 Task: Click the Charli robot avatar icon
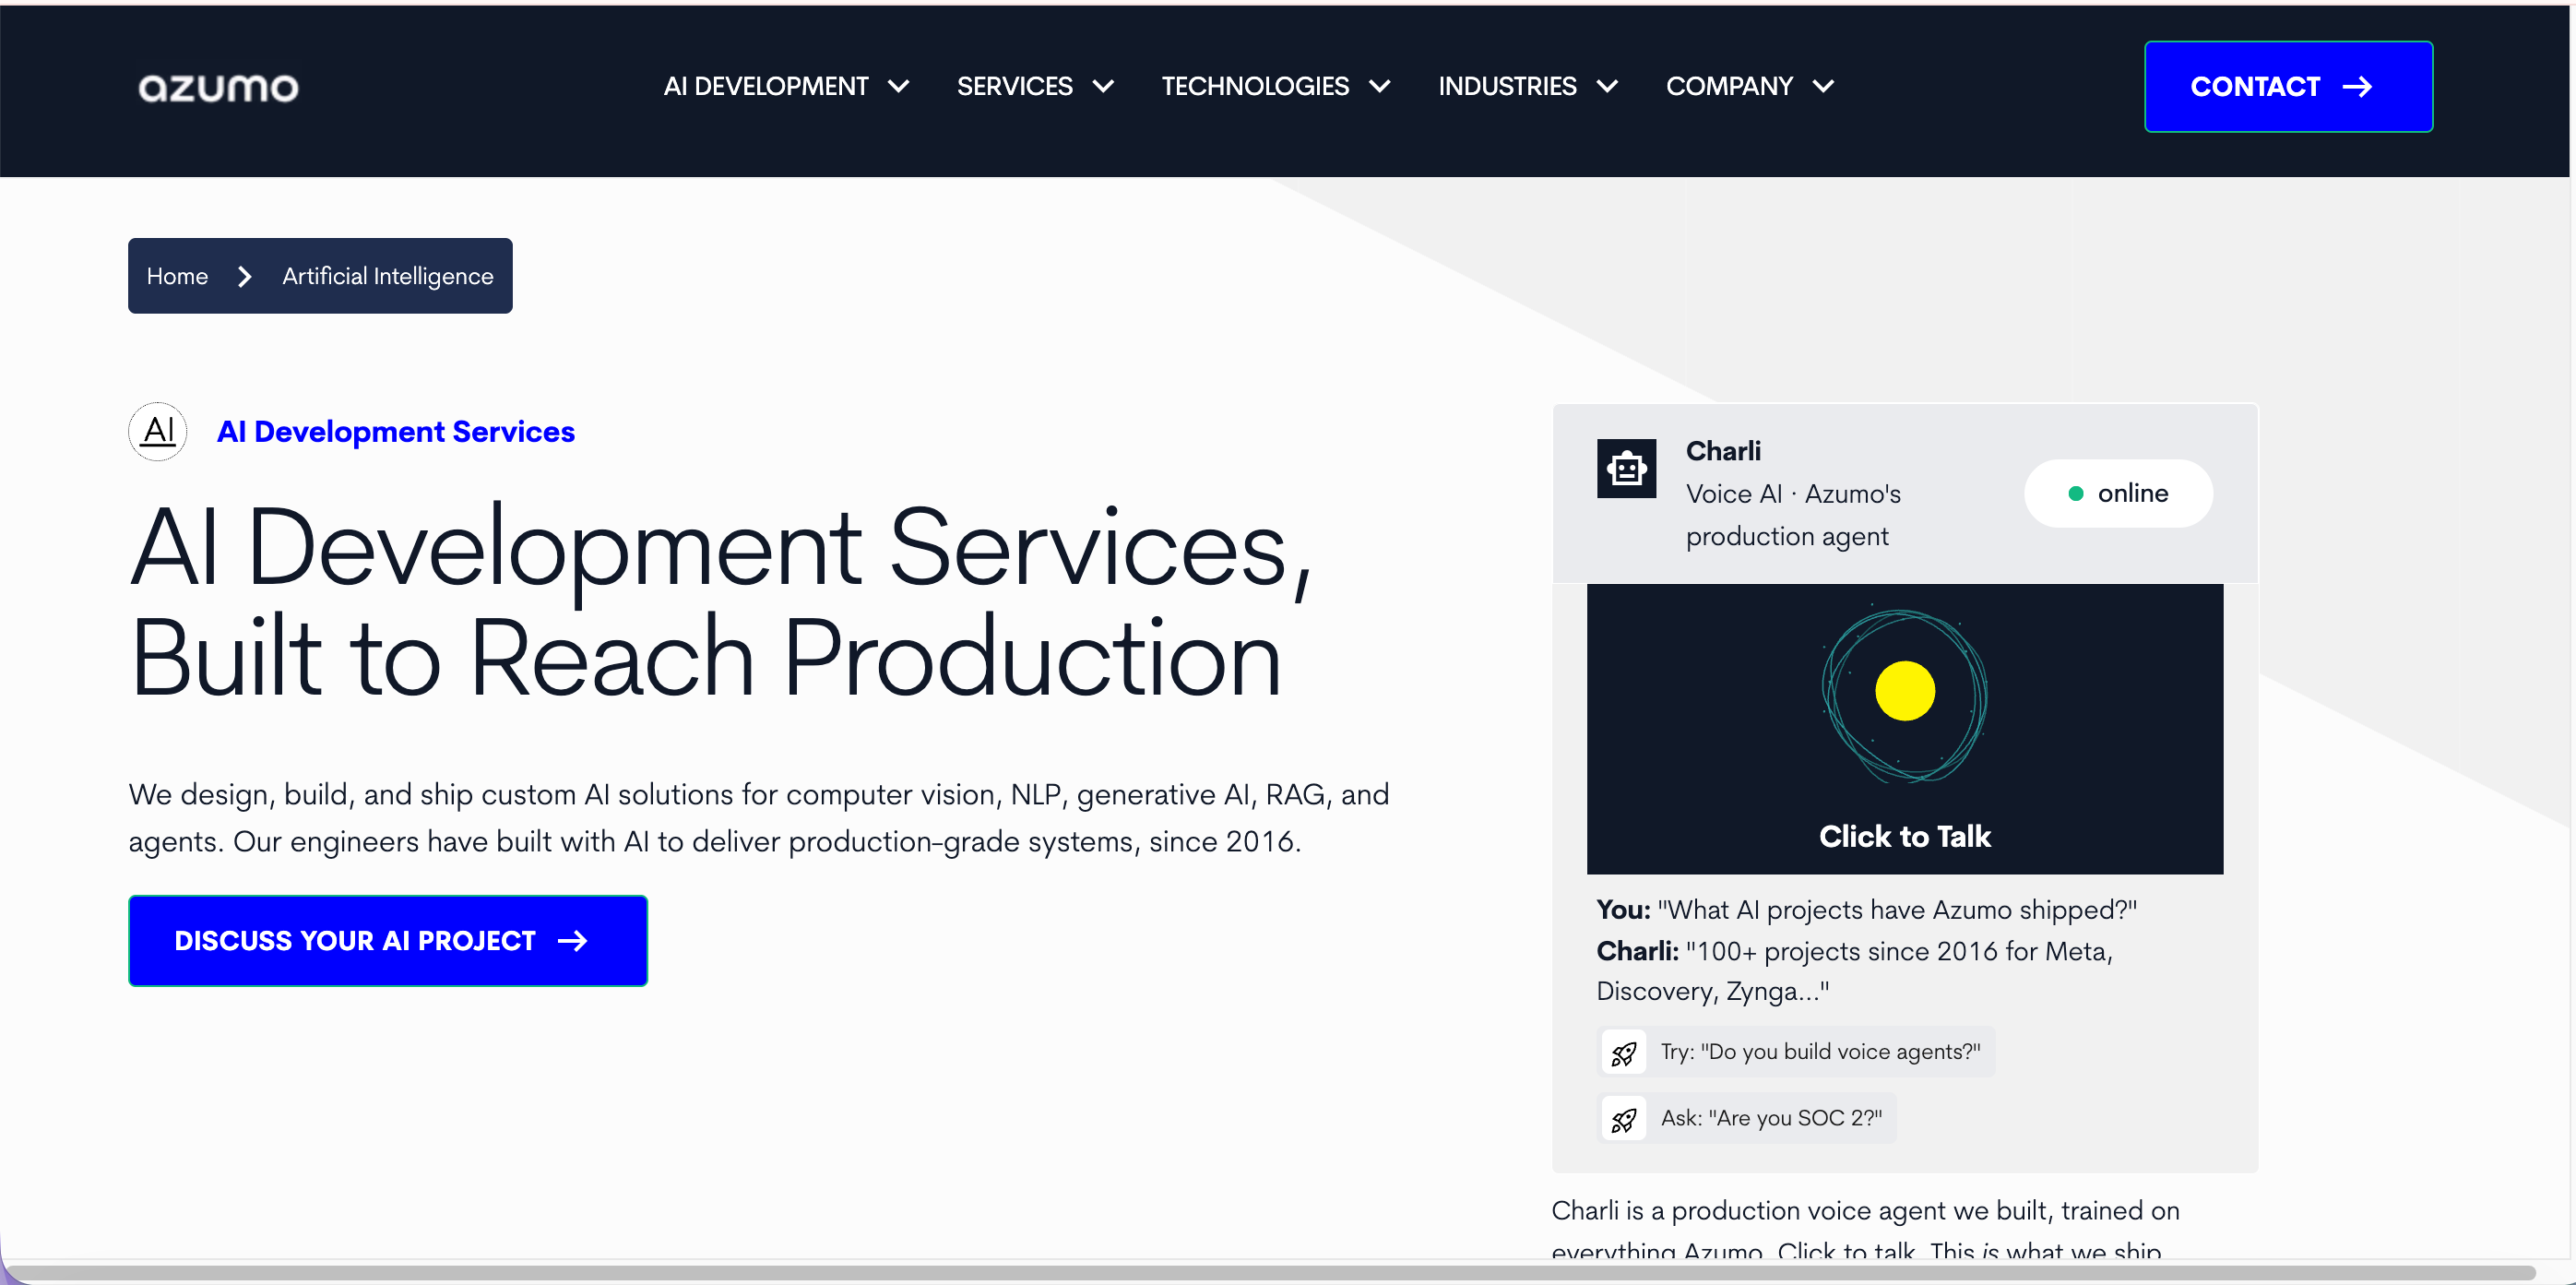click(x=1626, y=468)
